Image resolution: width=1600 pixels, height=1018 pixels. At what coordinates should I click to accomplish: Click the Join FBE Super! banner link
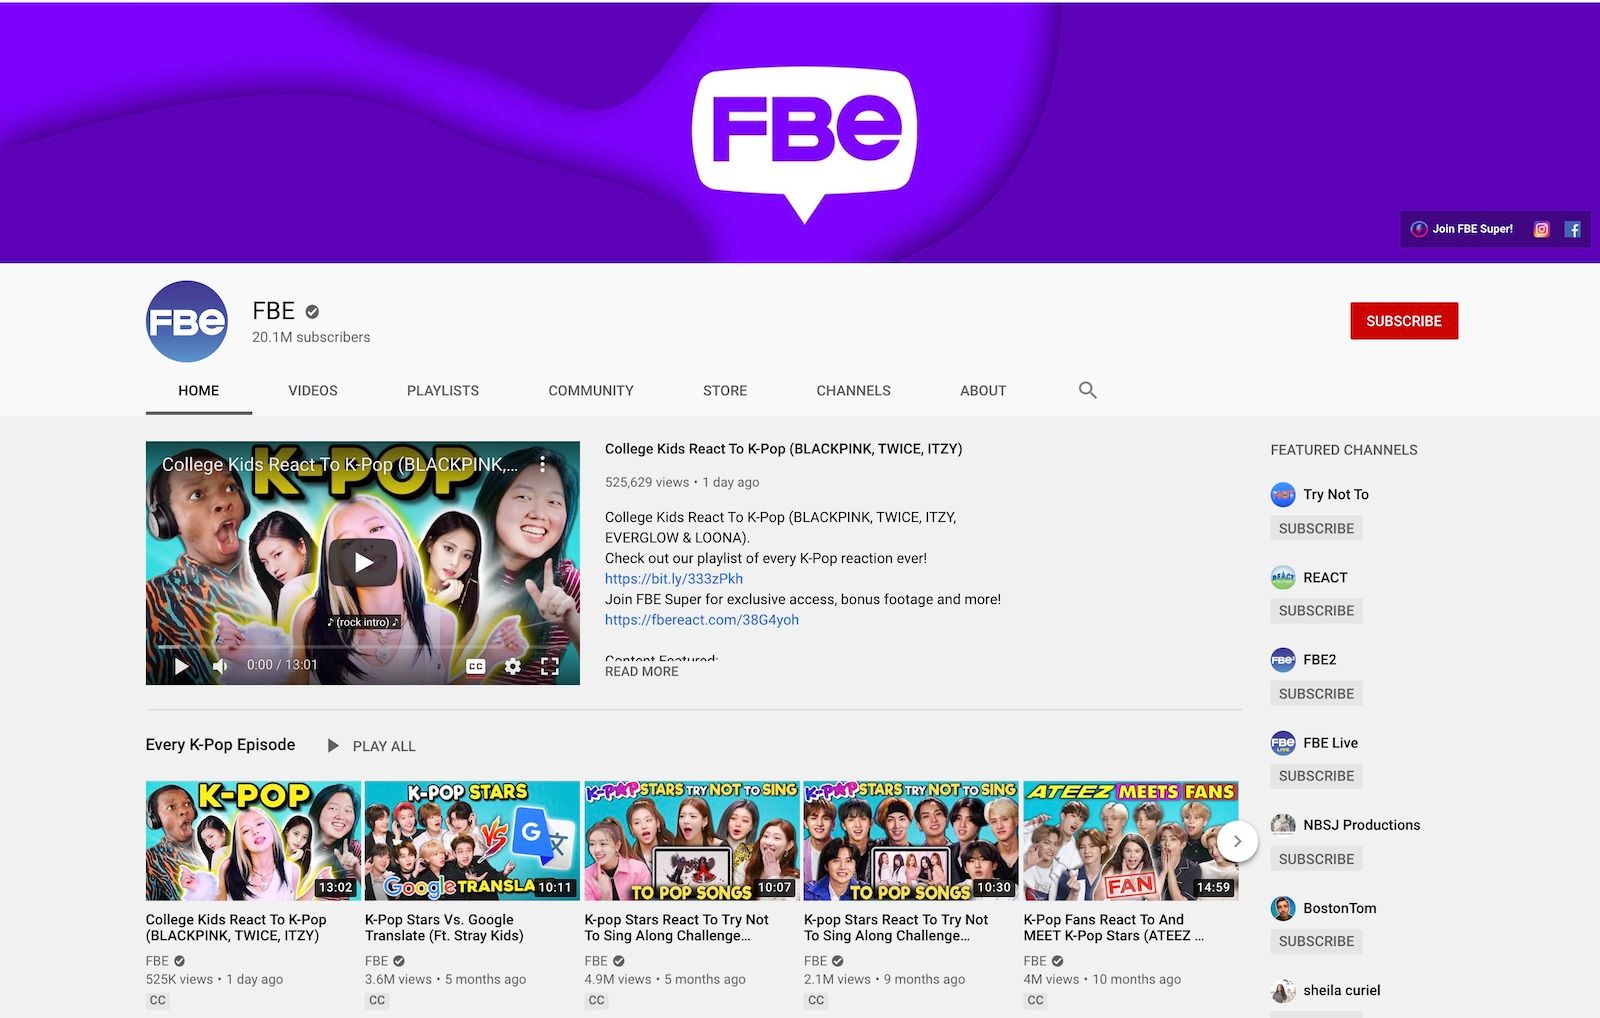(1462, 229)
